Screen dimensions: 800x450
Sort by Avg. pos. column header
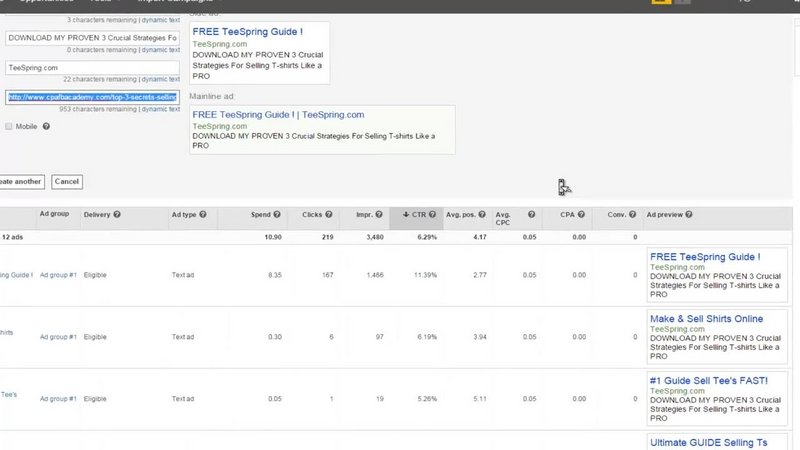[x=461, y=214]
